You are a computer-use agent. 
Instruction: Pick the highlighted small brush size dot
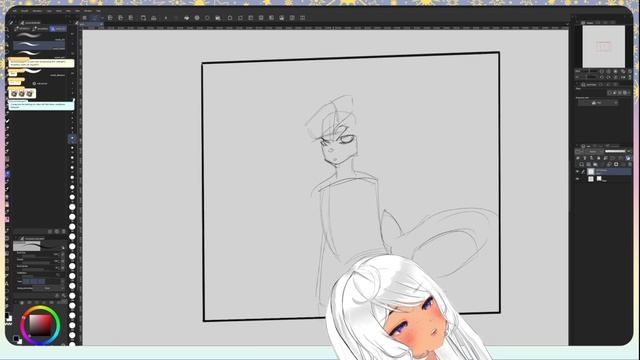coord(72,138)
